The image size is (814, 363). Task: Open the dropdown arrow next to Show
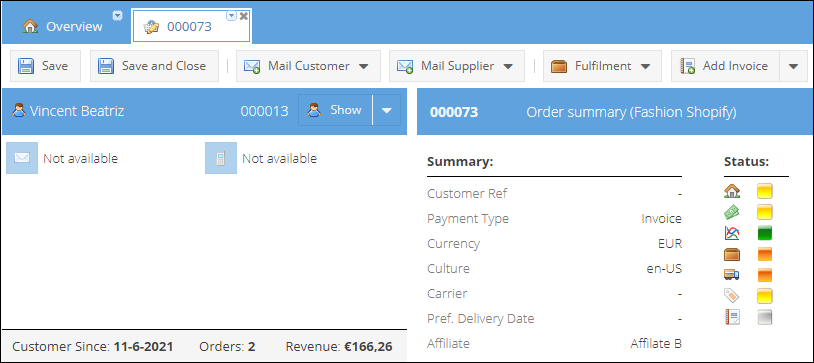click(x=387, y=110)
